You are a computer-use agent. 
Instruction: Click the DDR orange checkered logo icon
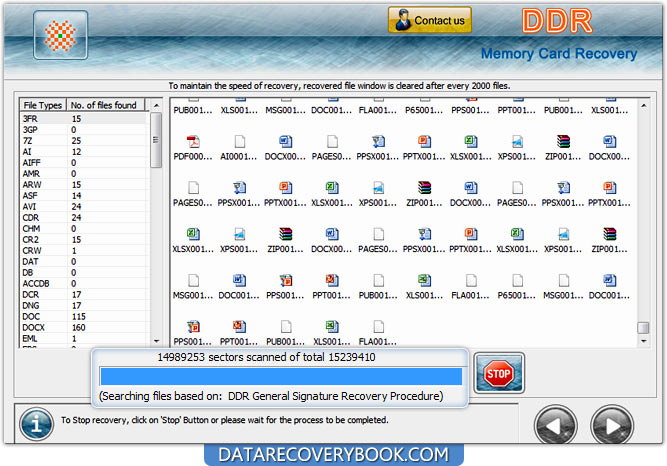[x=60, y=35]
